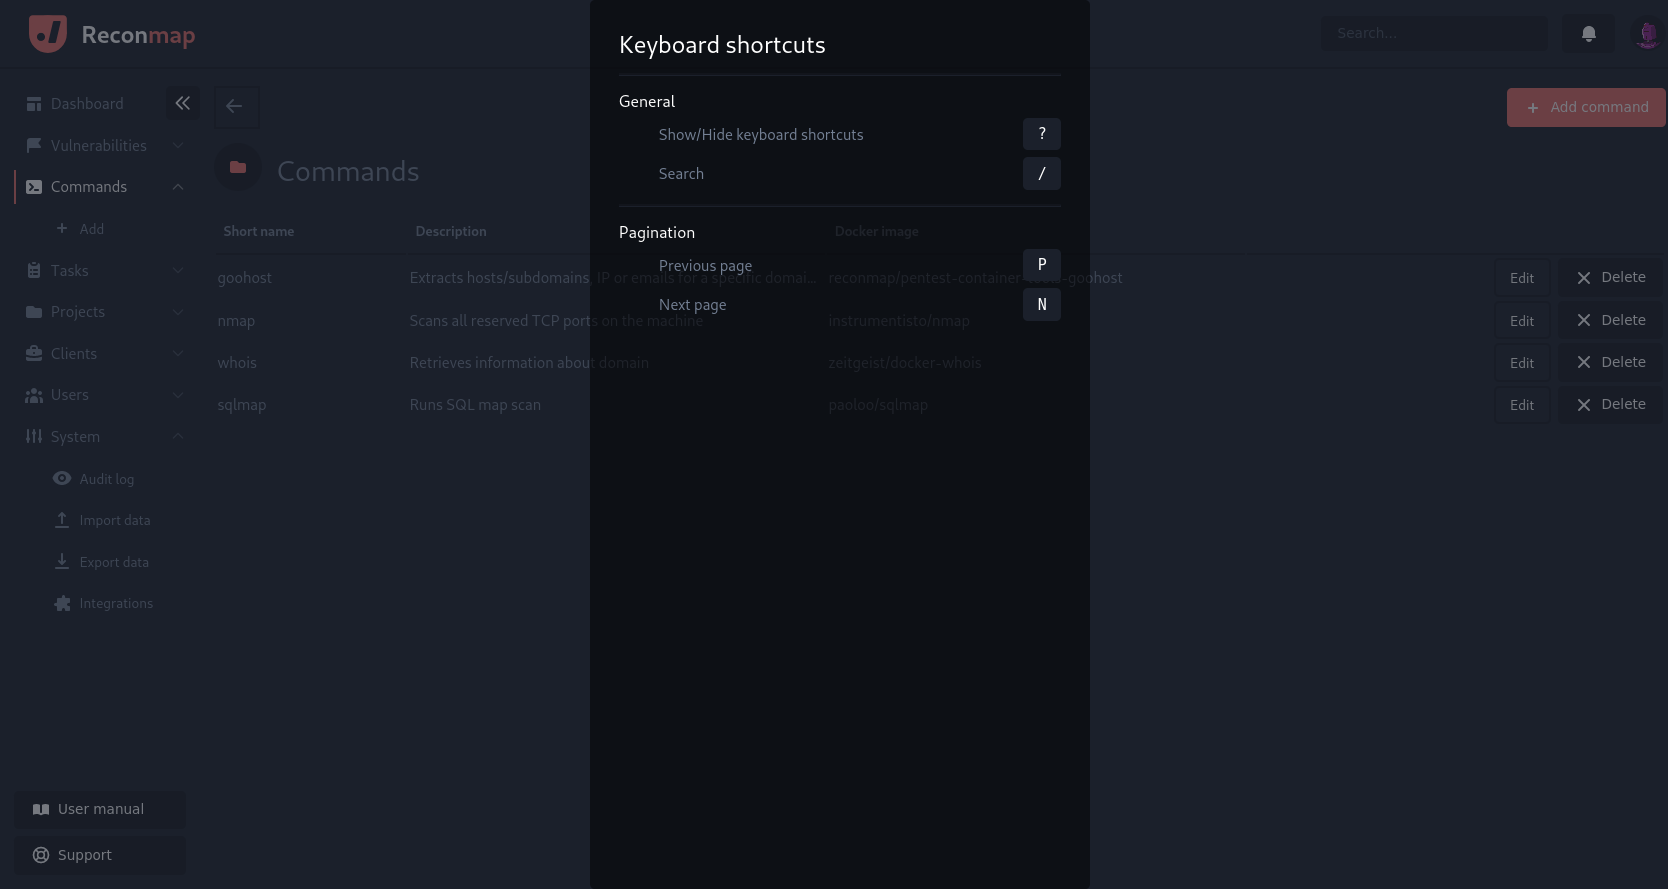Expand the Vulnerabilities menu chevron

[178, 145]
